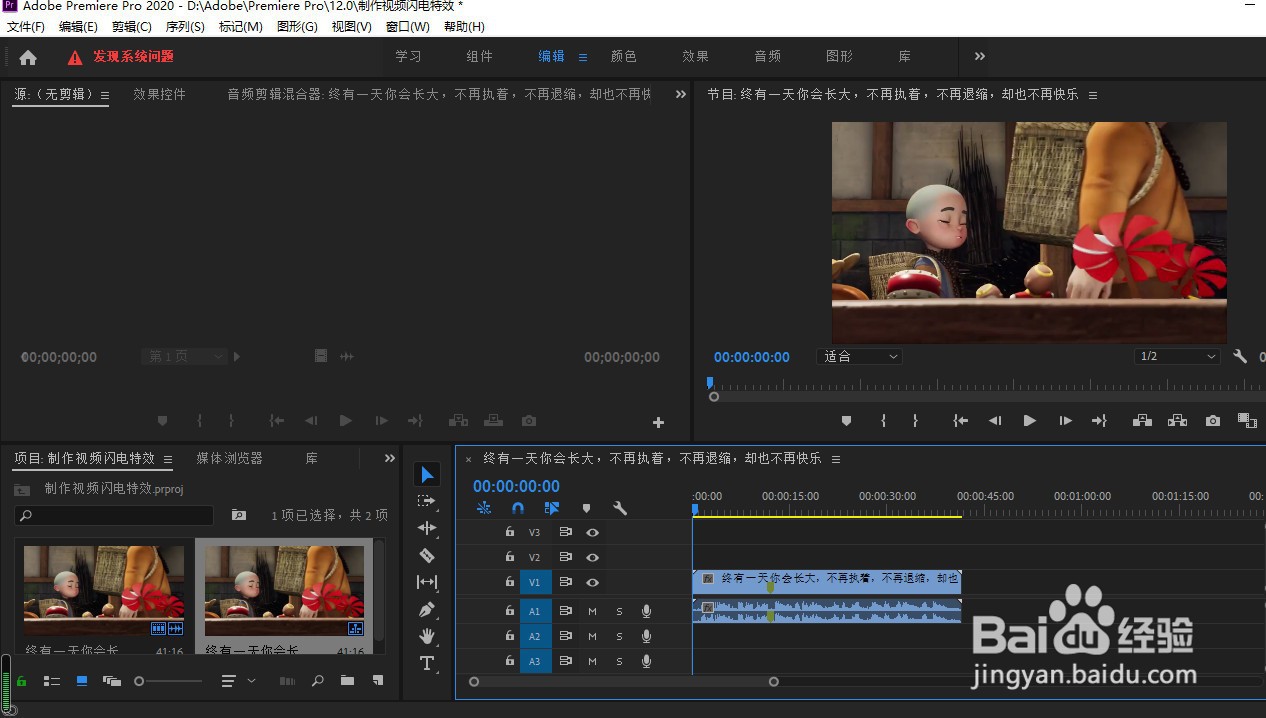Viewport: 1266px width, 718px height.
Task: Select the Selection tool arrow
Action: pyautogui.click(x=427, y=474)
